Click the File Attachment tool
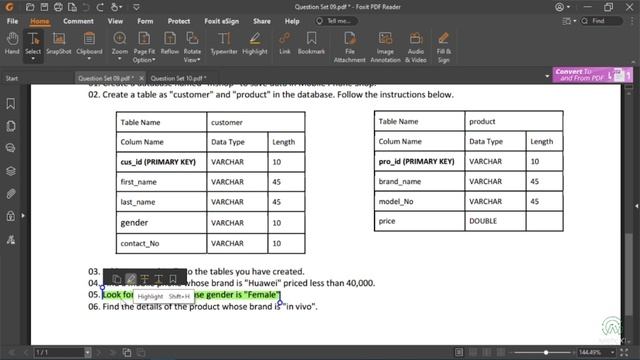Image resolution: width=640 pixels, height=360 pixels. click(350, 47)
